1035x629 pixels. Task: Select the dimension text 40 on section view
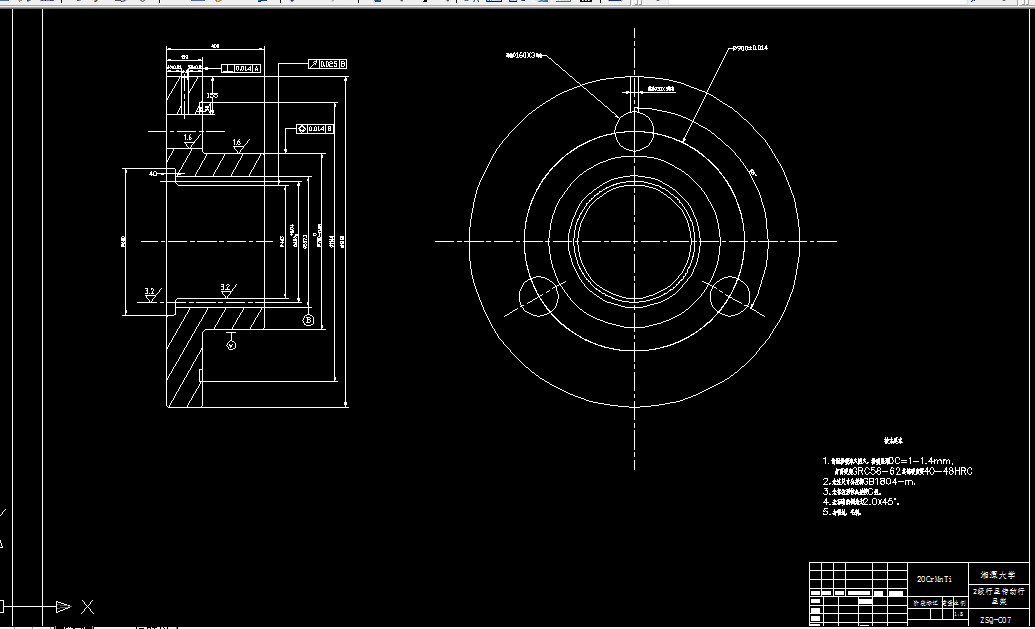pyautogui.click(x=153, y=174)
